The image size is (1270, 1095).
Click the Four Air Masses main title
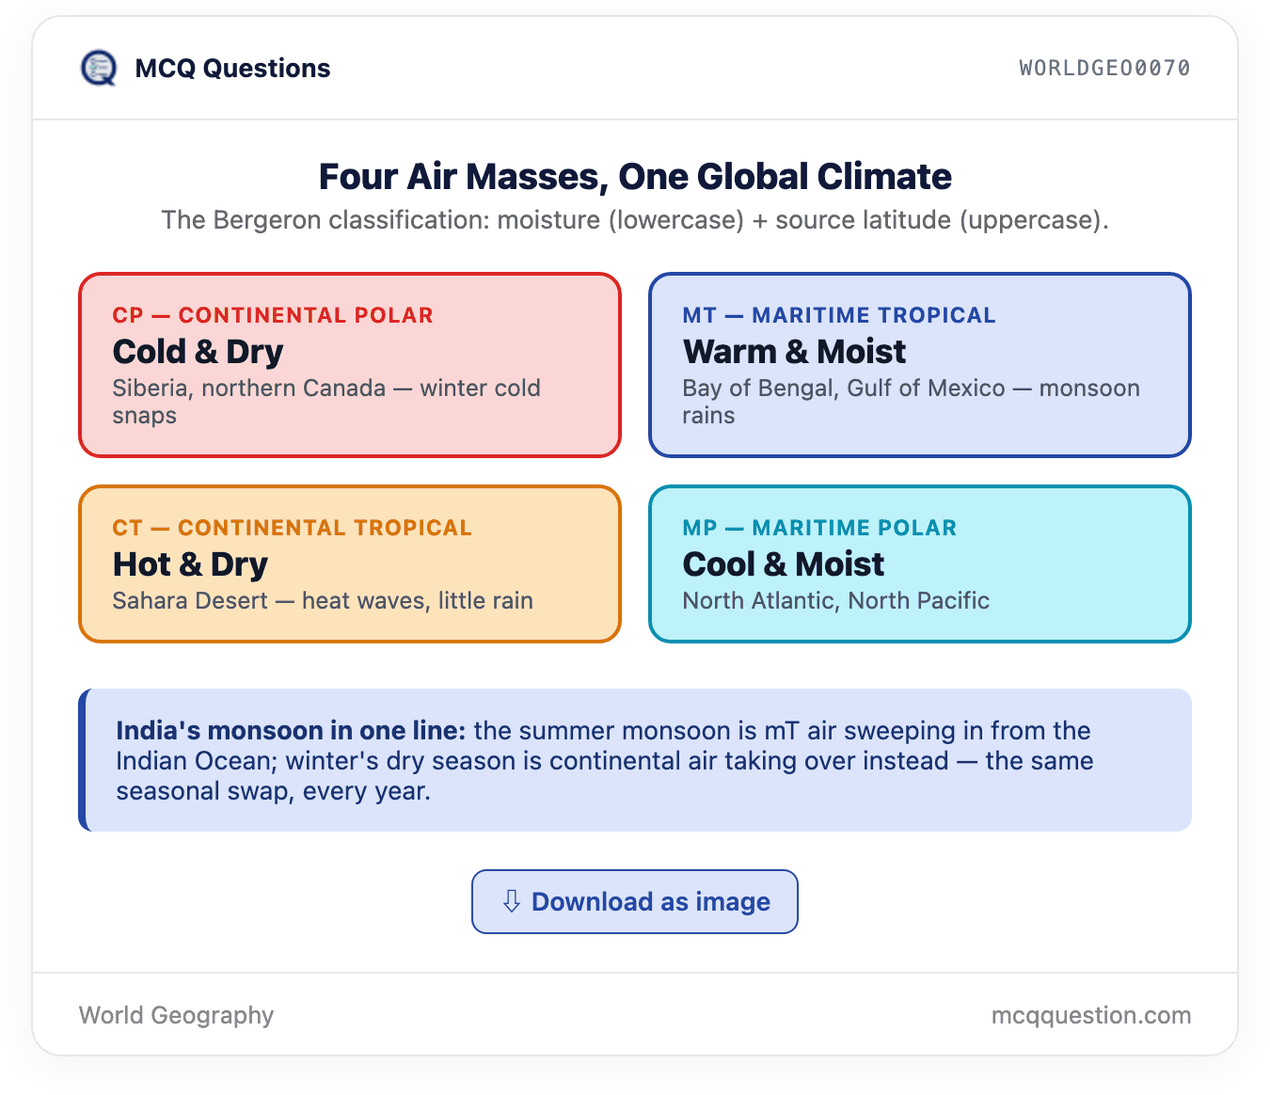tap(635, 177)
